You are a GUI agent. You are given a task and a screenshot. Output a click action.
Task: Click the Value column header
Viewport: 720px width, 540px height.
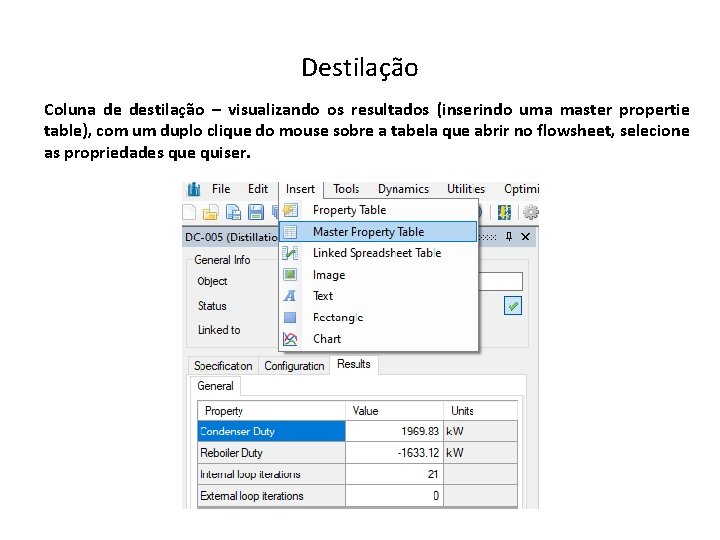click(394, 411)
